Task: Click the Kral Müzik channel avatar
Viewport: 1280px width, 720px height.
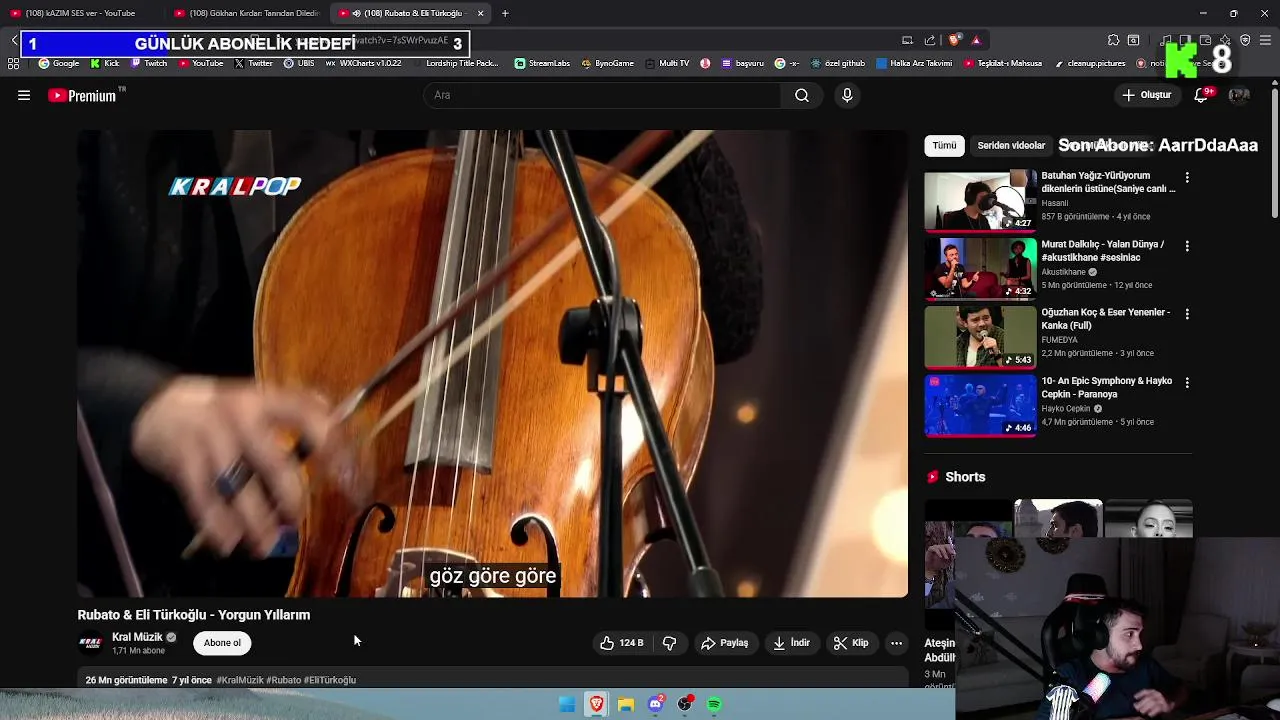Action: coord(90,643)
